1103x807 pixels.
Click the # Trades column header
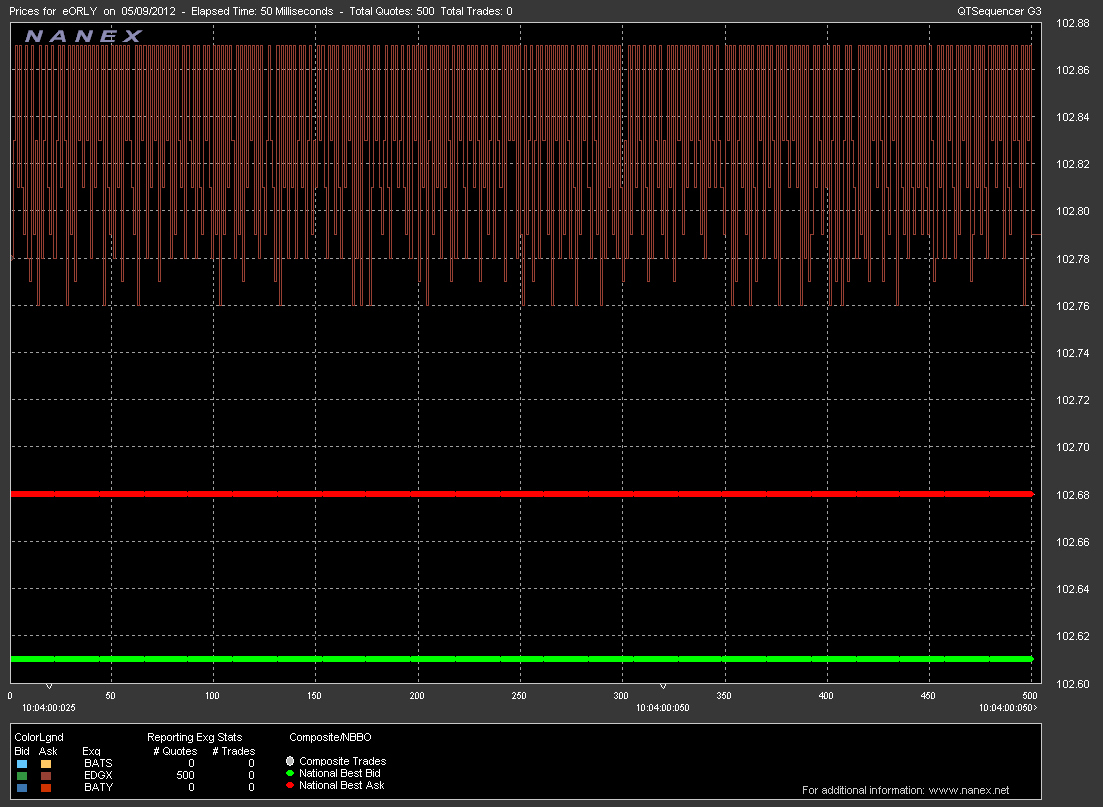234,751
